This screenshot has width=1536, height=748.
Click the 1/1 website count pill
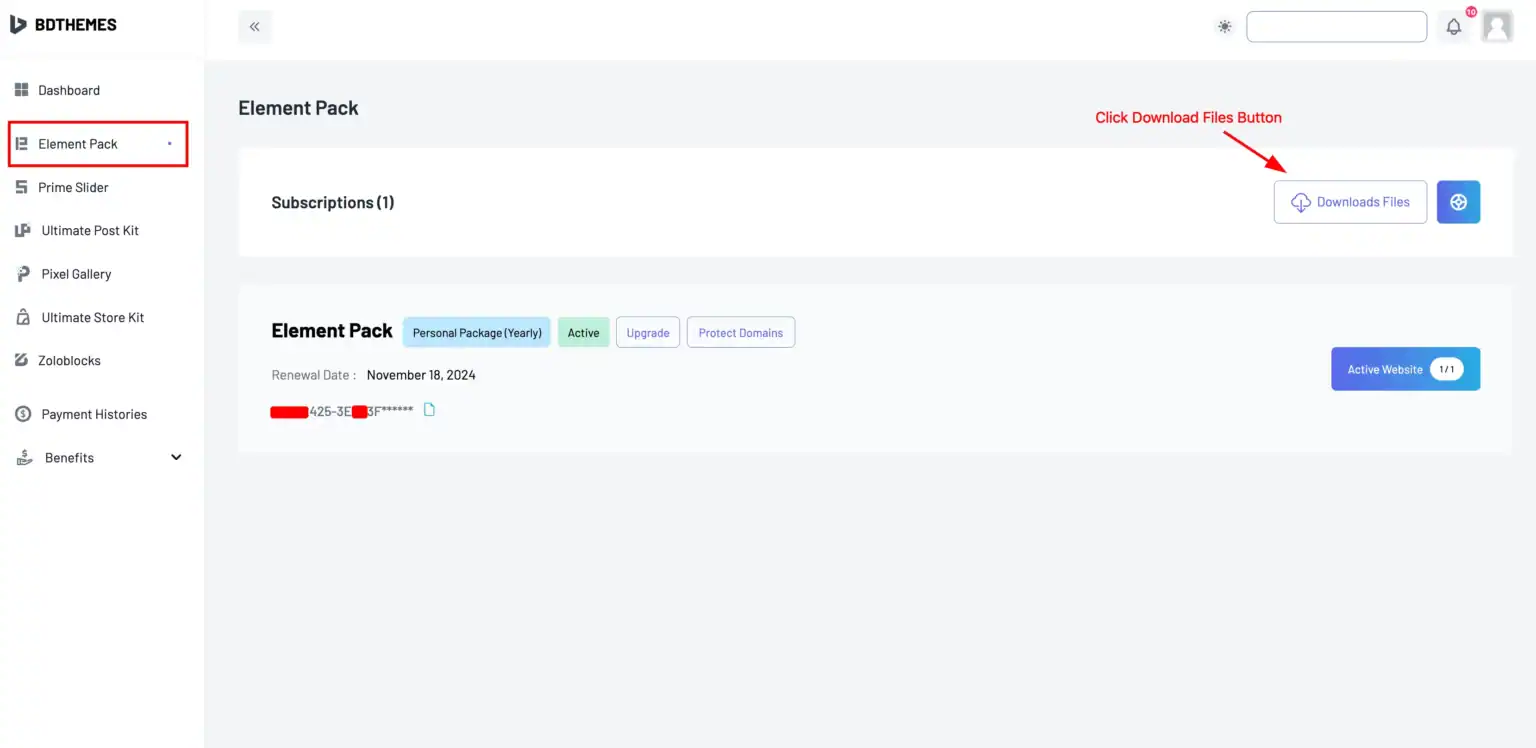coord(1446,369)
